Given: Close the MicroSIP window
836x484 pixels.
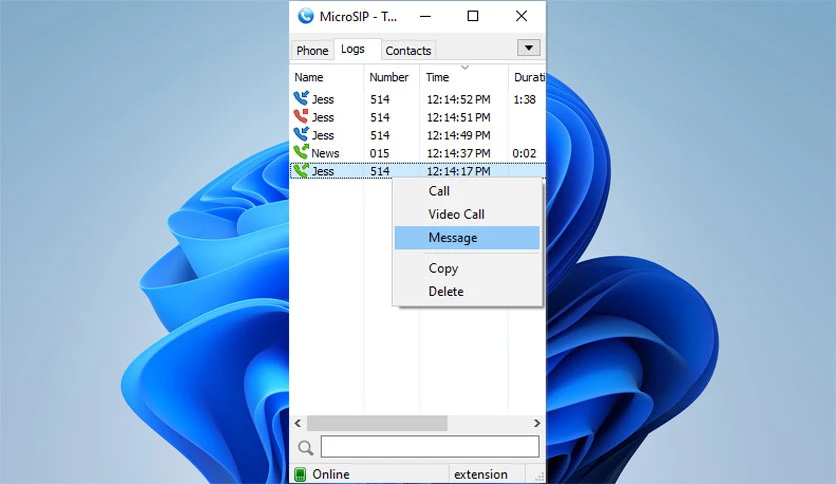Looking at the screenshot, I should (x=521, y=17).
